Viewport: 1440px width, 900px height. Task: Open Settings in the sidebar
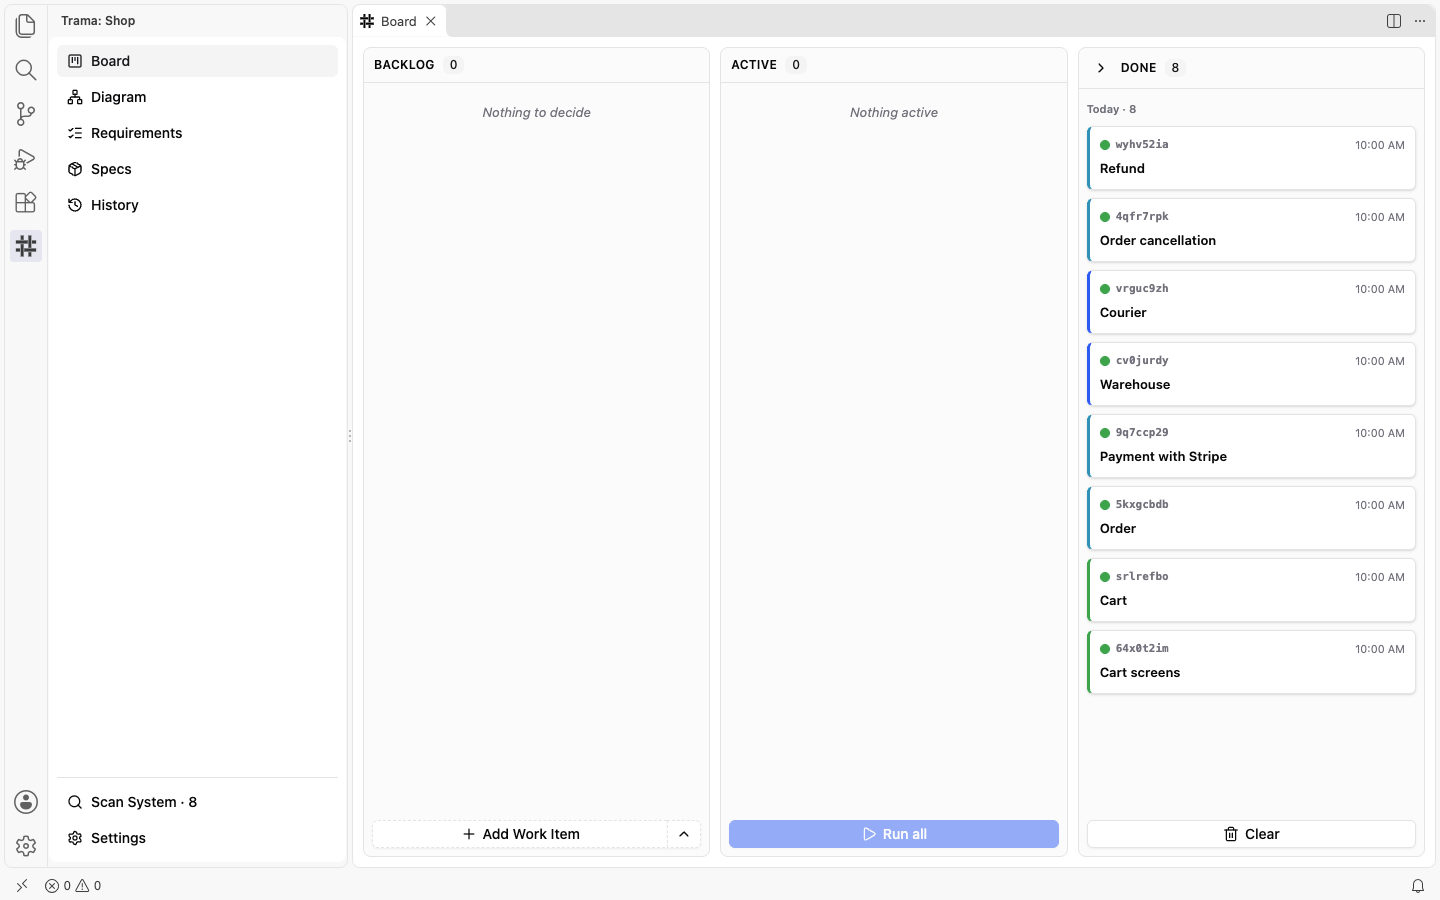click(x=197, y=838)
